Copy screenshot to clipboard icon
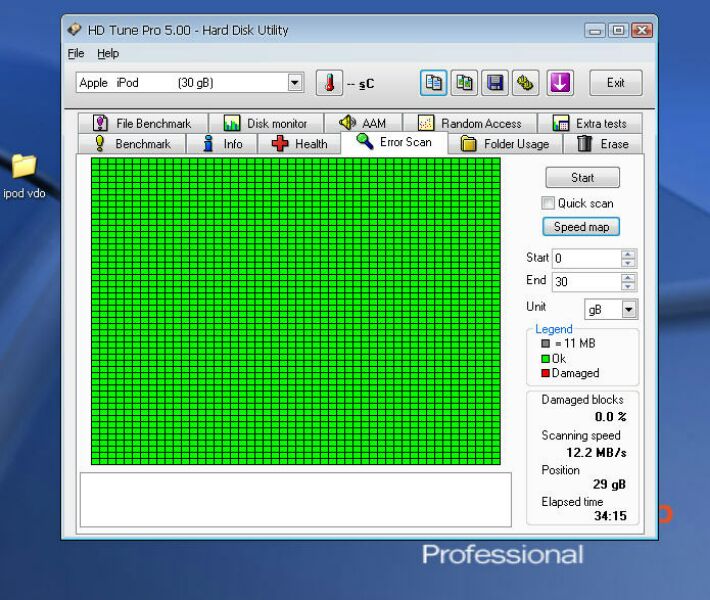Screen dimensions: 710x600 point(464,83)
